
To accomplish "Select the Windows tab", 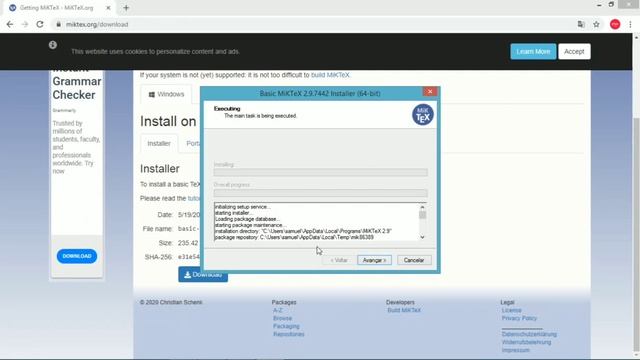I will 166,94.
